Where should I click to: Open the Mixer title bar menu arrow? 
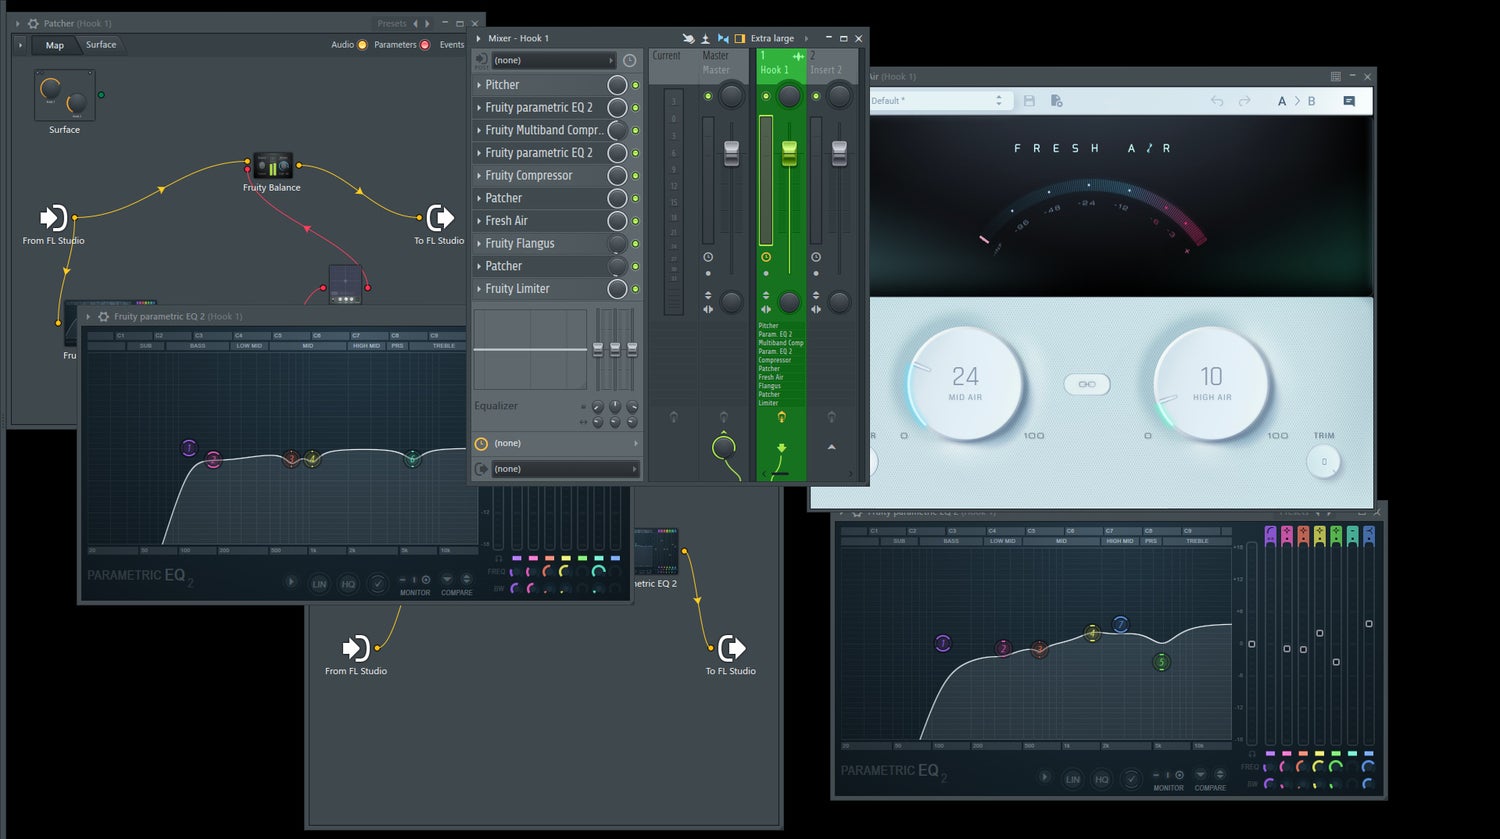pyautogui.click(x=479, y=38)
